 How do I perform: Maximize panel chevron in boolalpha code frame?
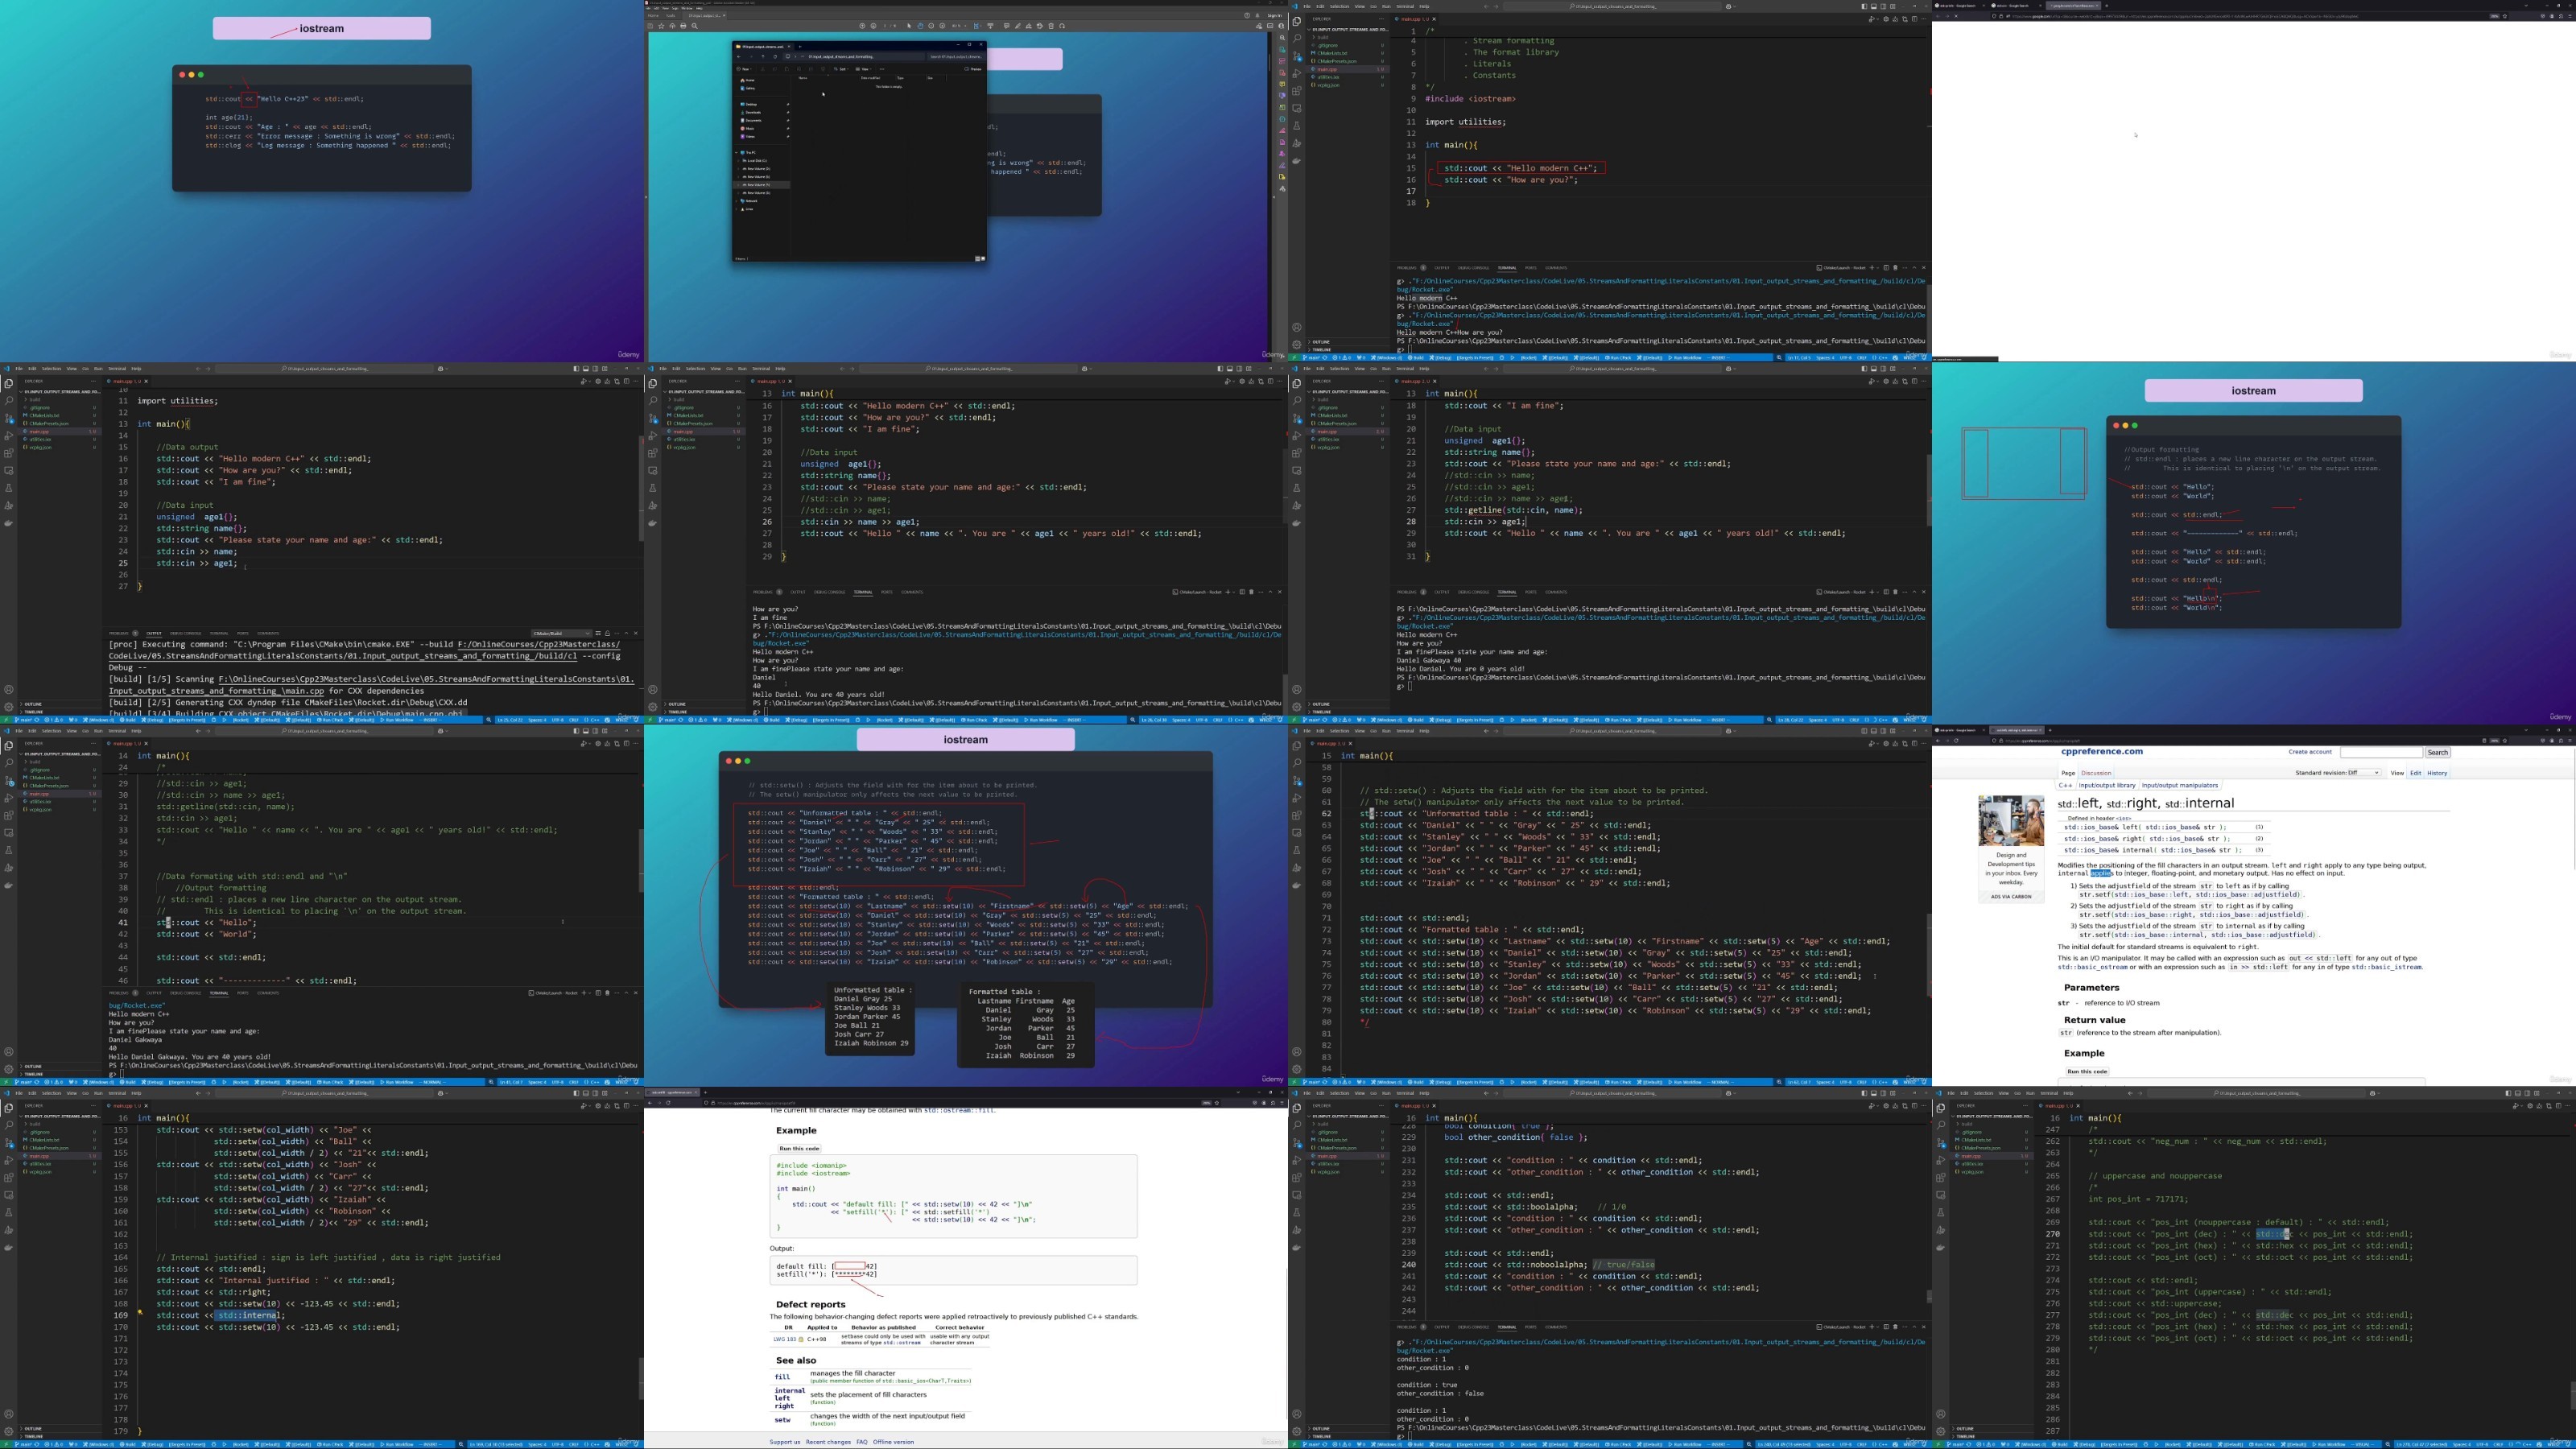coord(1914,1327)
